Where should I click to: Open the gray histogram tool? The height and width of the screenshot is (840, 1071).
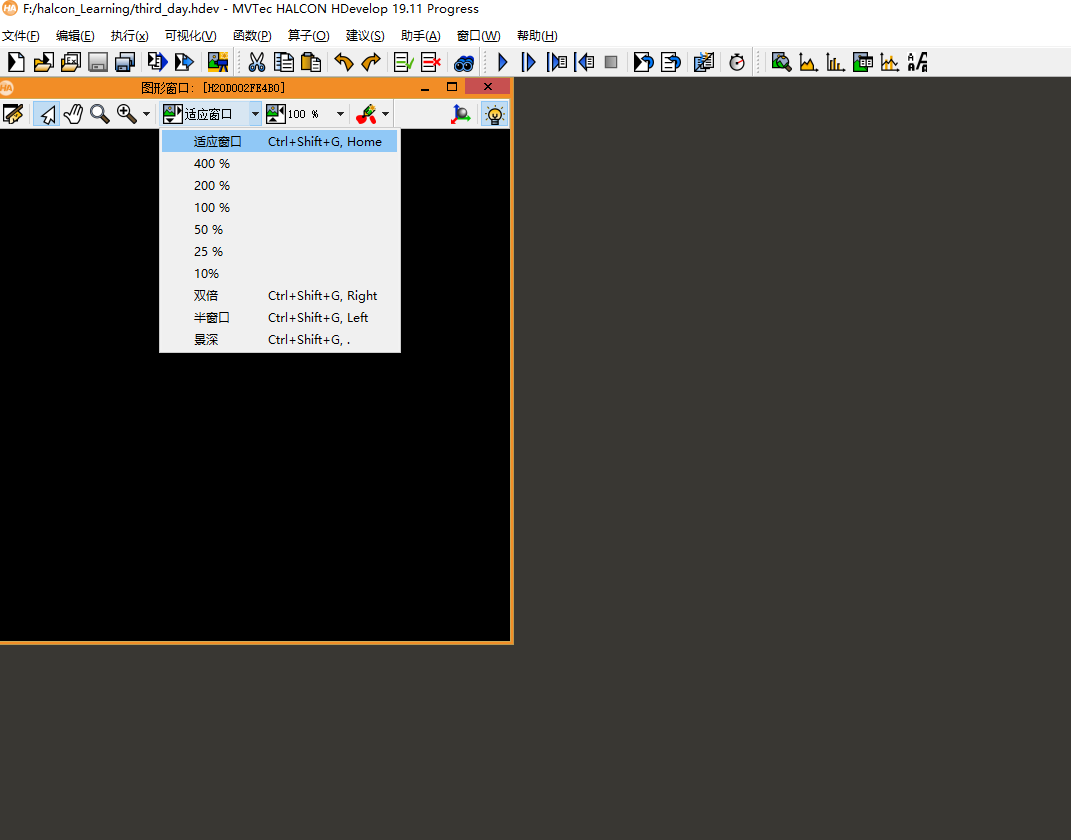click(x=809, y=62)
